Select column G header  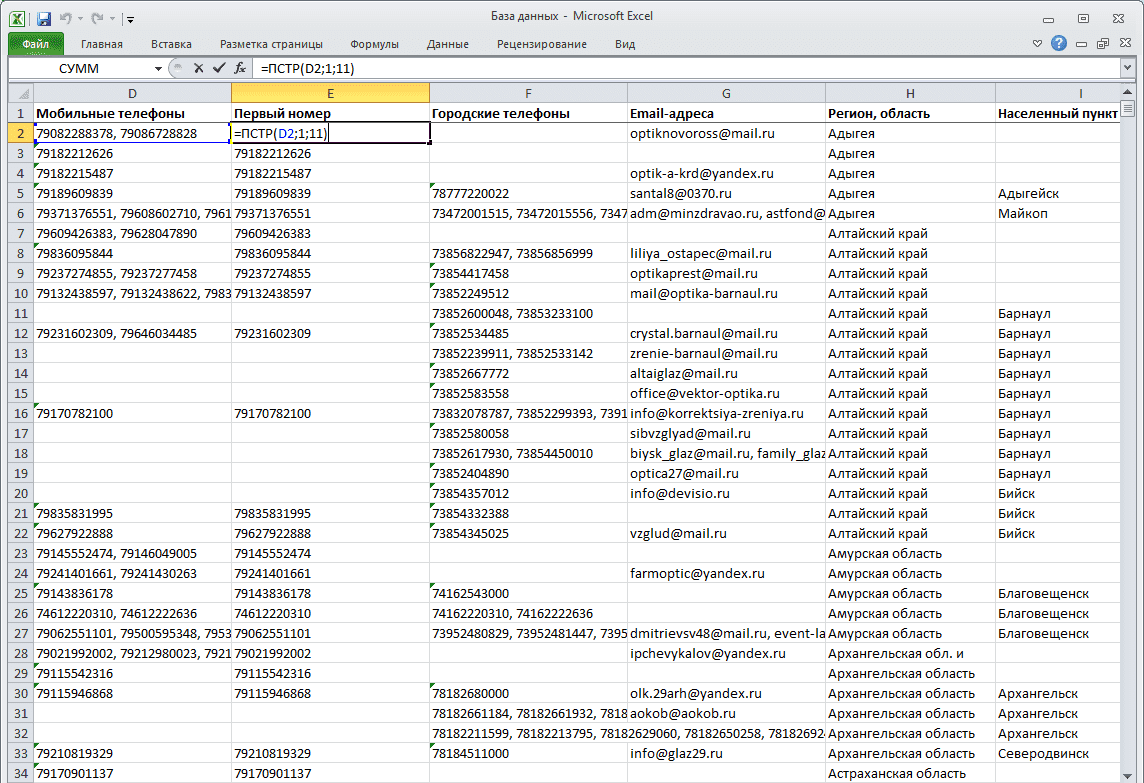click(726, 93)
